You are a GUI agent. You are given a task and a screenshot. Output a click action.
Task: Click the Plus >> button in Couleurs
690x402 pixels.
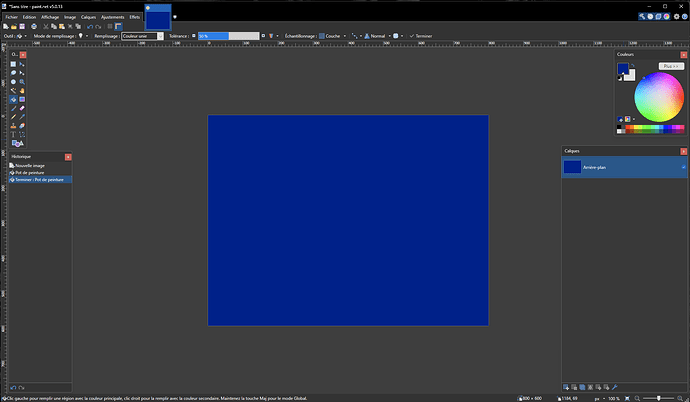671,66
